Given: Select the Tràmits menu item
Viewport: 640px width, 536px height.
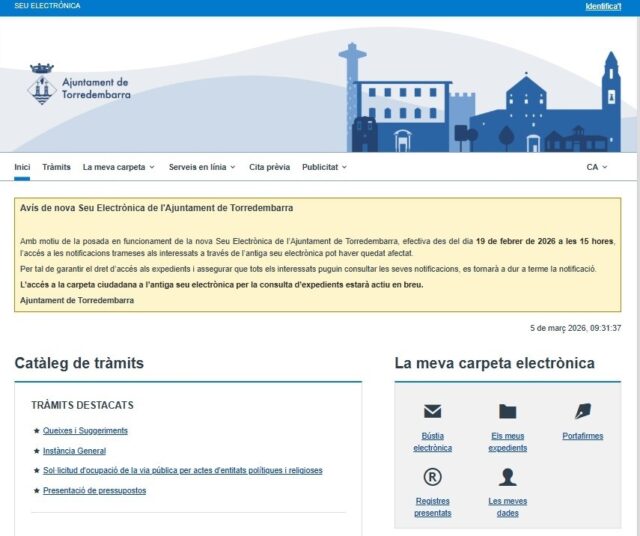Looking at the screenshot, I should (x=56, y=167).
